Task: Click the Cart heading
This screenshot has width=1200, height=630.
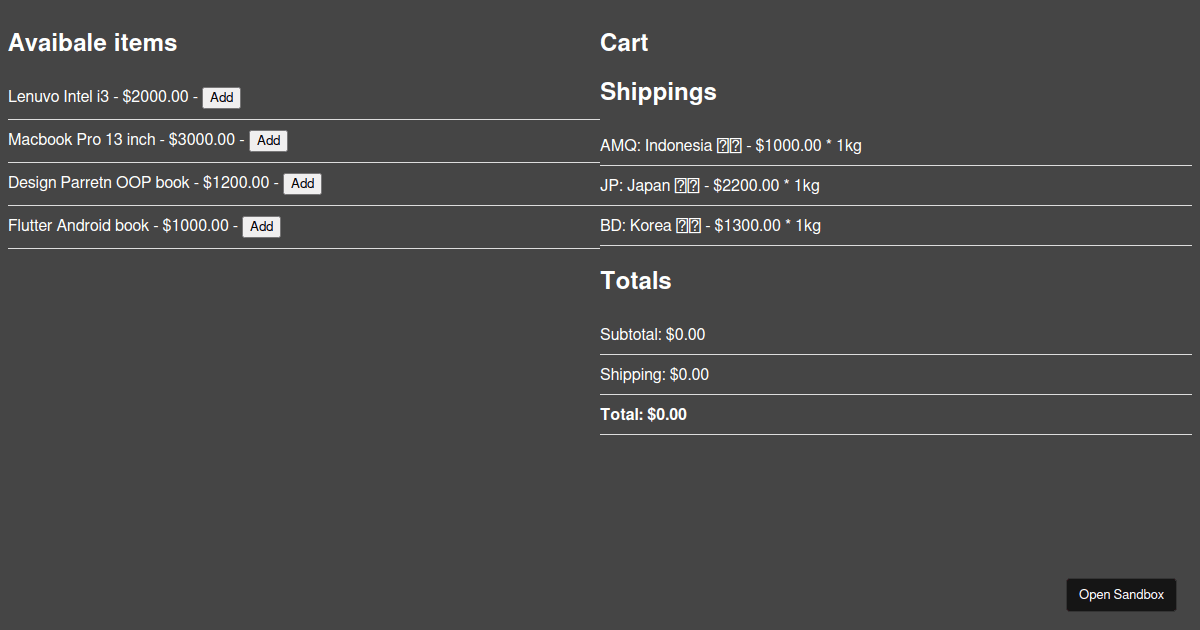Action: pyautogui.click(x=624, y=42)
